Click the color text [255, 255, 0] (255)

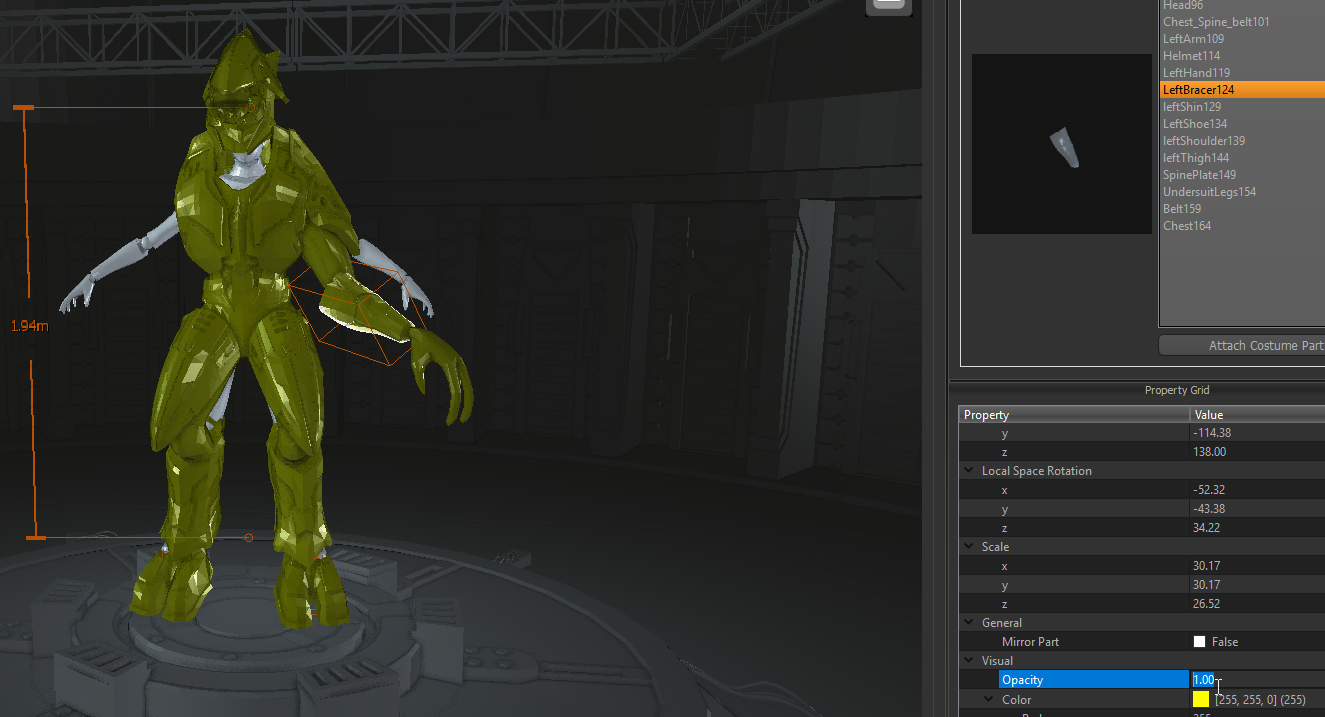1260,699
